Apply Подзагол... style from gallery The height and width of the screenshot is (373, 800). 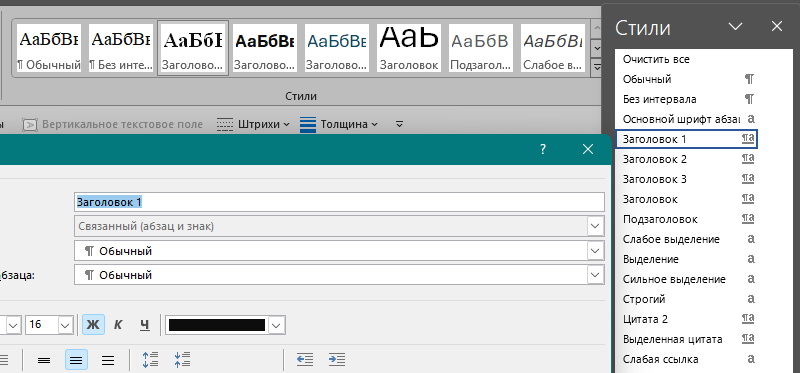pos(481,48)
